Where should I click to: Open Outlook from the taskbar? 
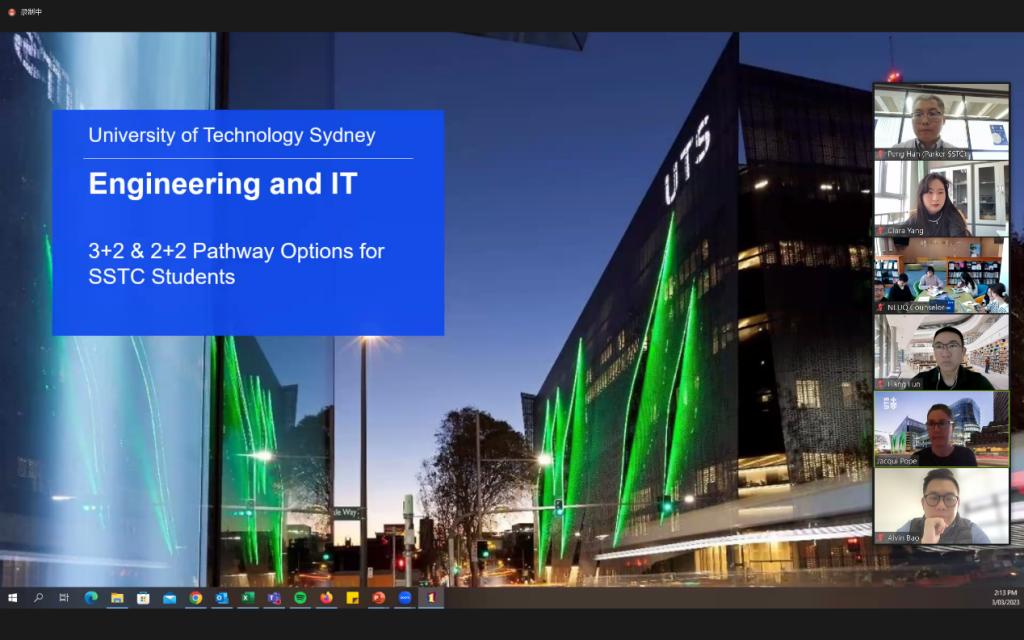[x=222, y=598]
